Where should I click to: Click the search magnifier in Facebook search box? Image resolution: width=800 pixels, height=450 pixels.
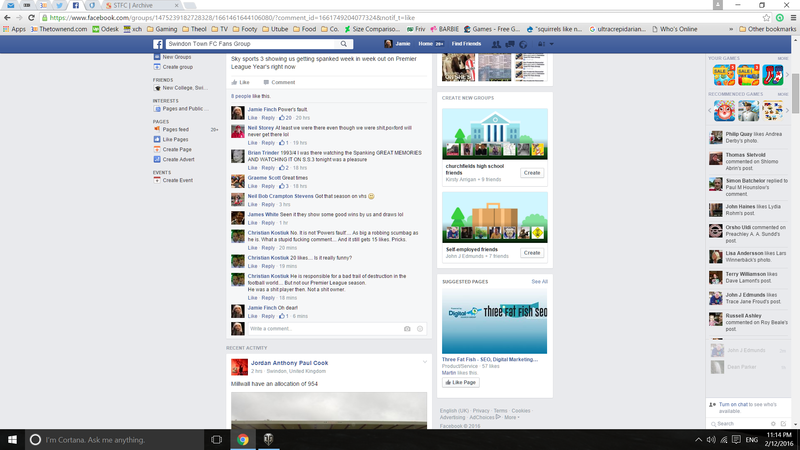pyautogui.click(x=344, y=44)
